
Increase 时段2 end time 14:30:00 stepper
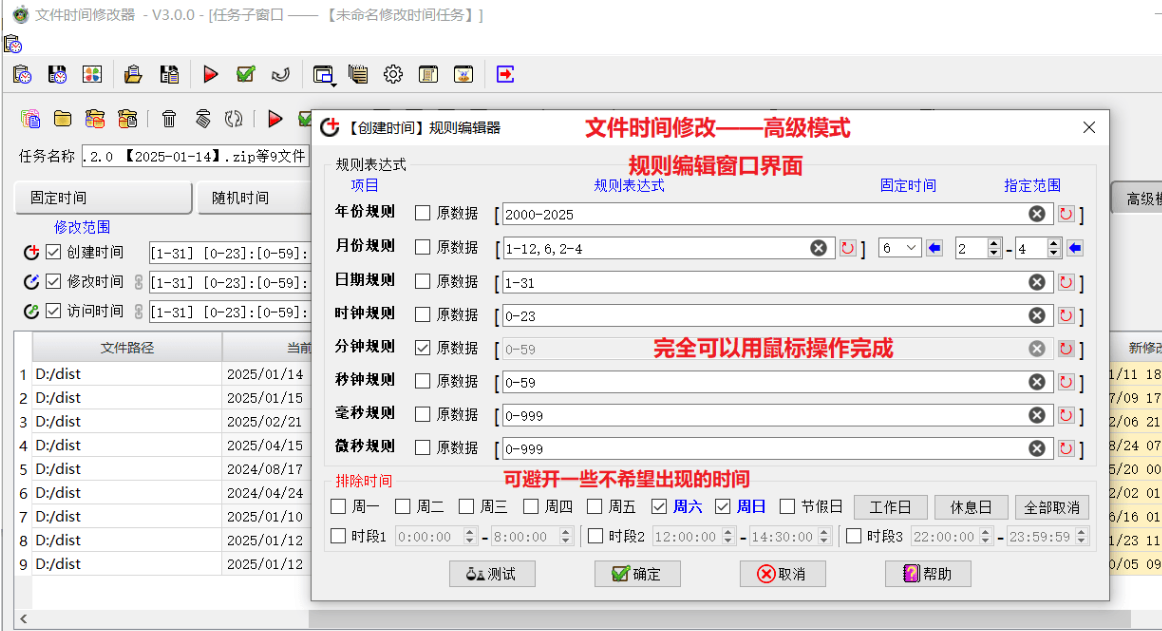click(824, 532)
